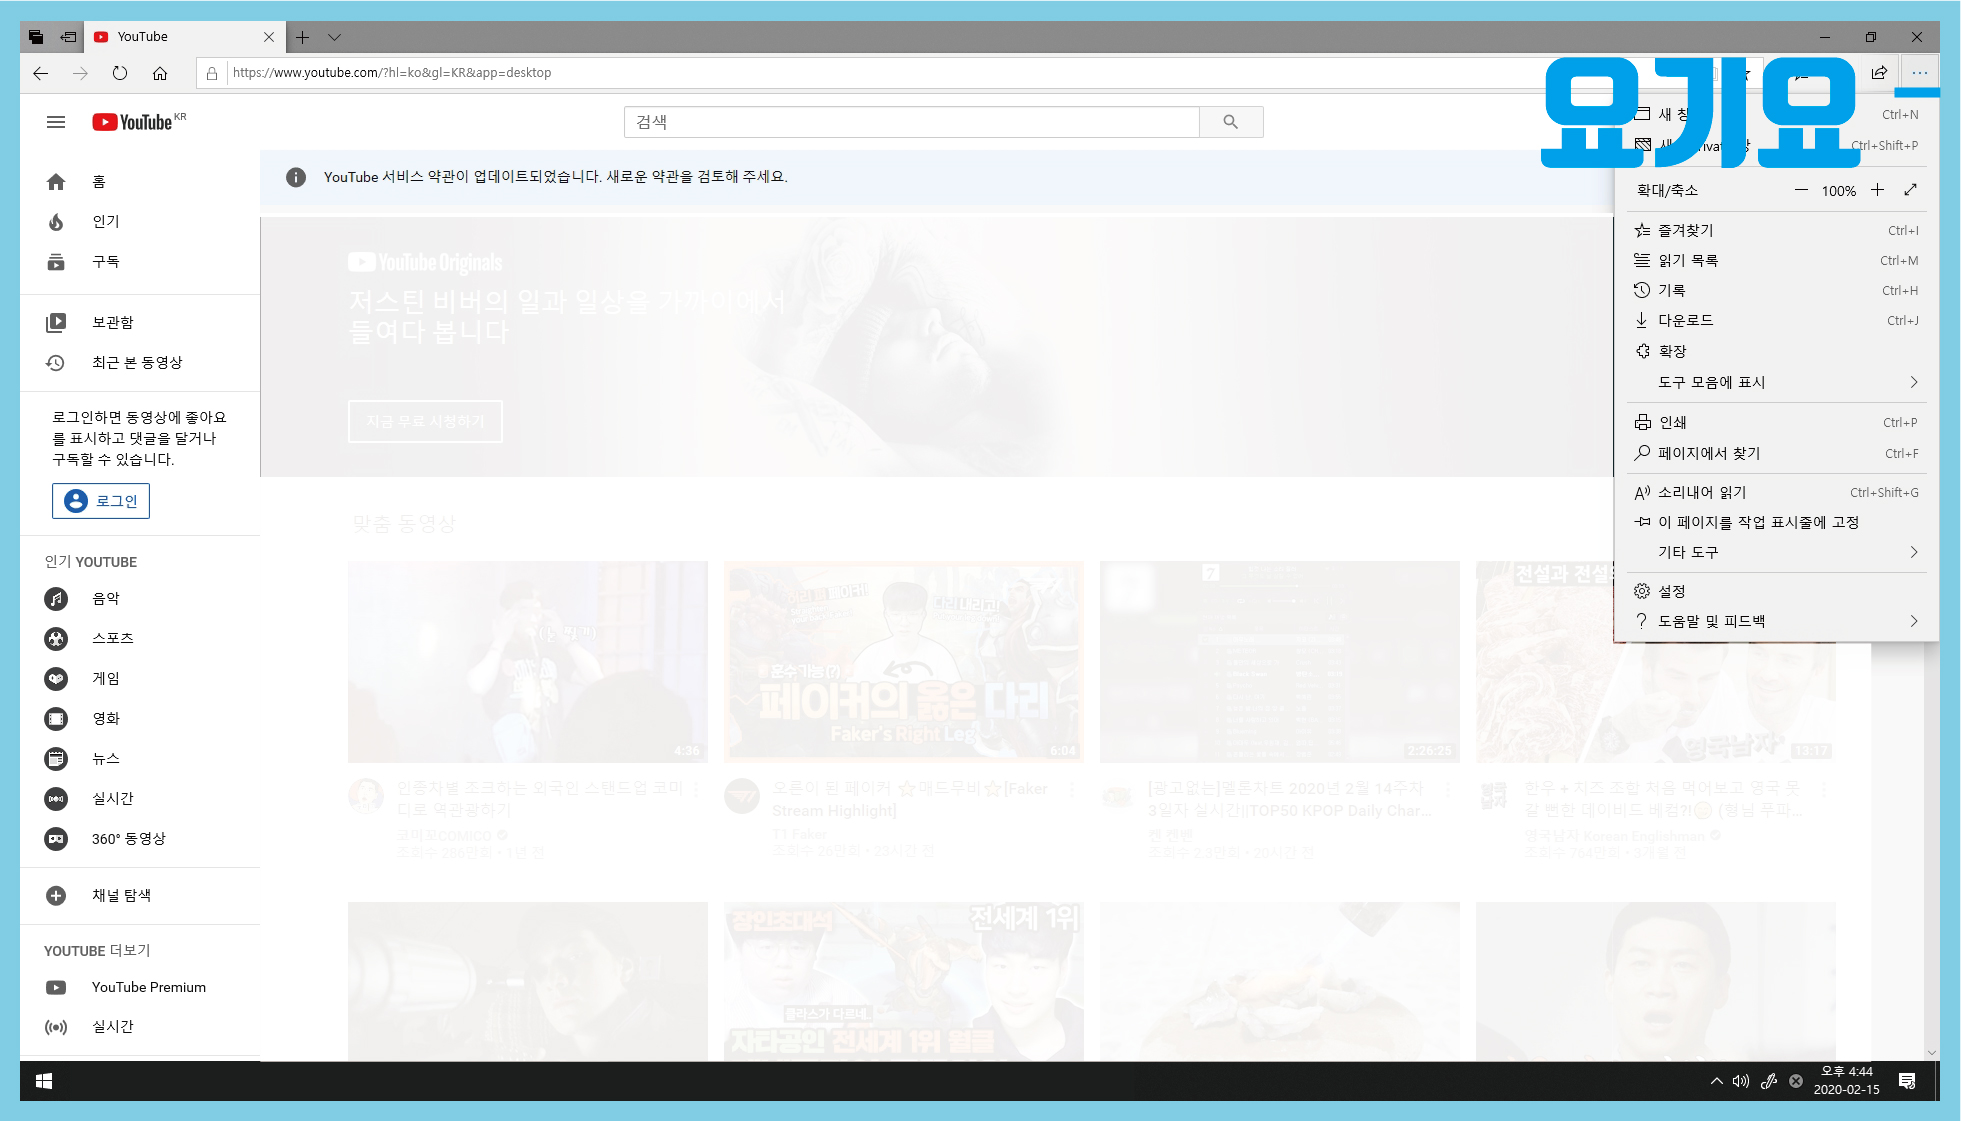Open the 게임 (Gaming) sidebar icon
Viewport: 1961px width, 1121px height.
pyautogui.click(x=56, y=679)
